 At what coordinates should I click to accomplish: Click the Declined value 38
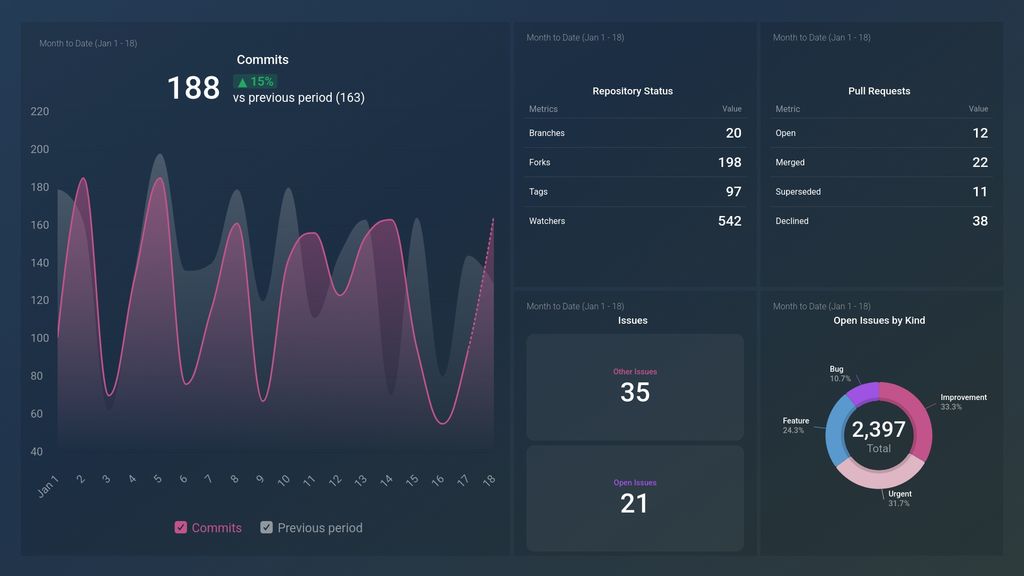(x=980, y=221)
